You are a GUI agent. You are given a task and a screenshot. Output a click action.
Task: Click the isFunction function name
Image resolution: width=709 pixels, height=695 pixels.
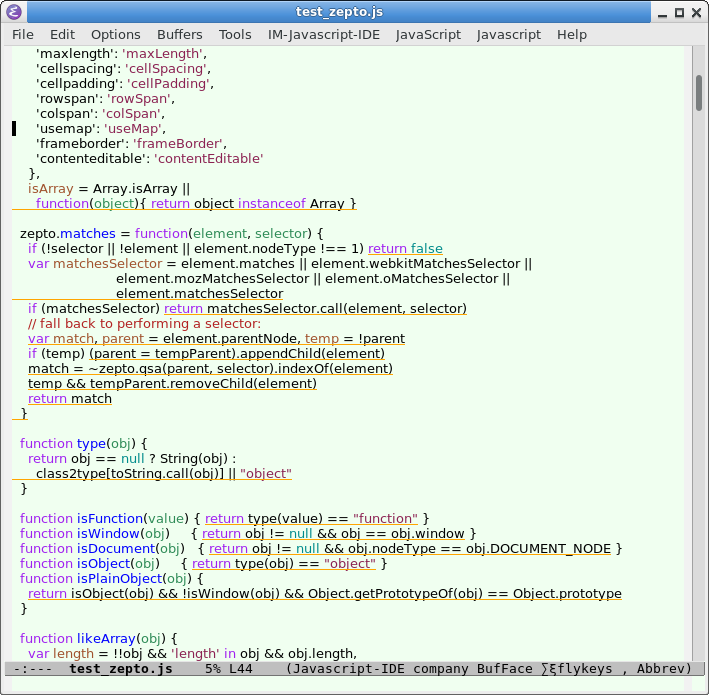coord(110,519)
